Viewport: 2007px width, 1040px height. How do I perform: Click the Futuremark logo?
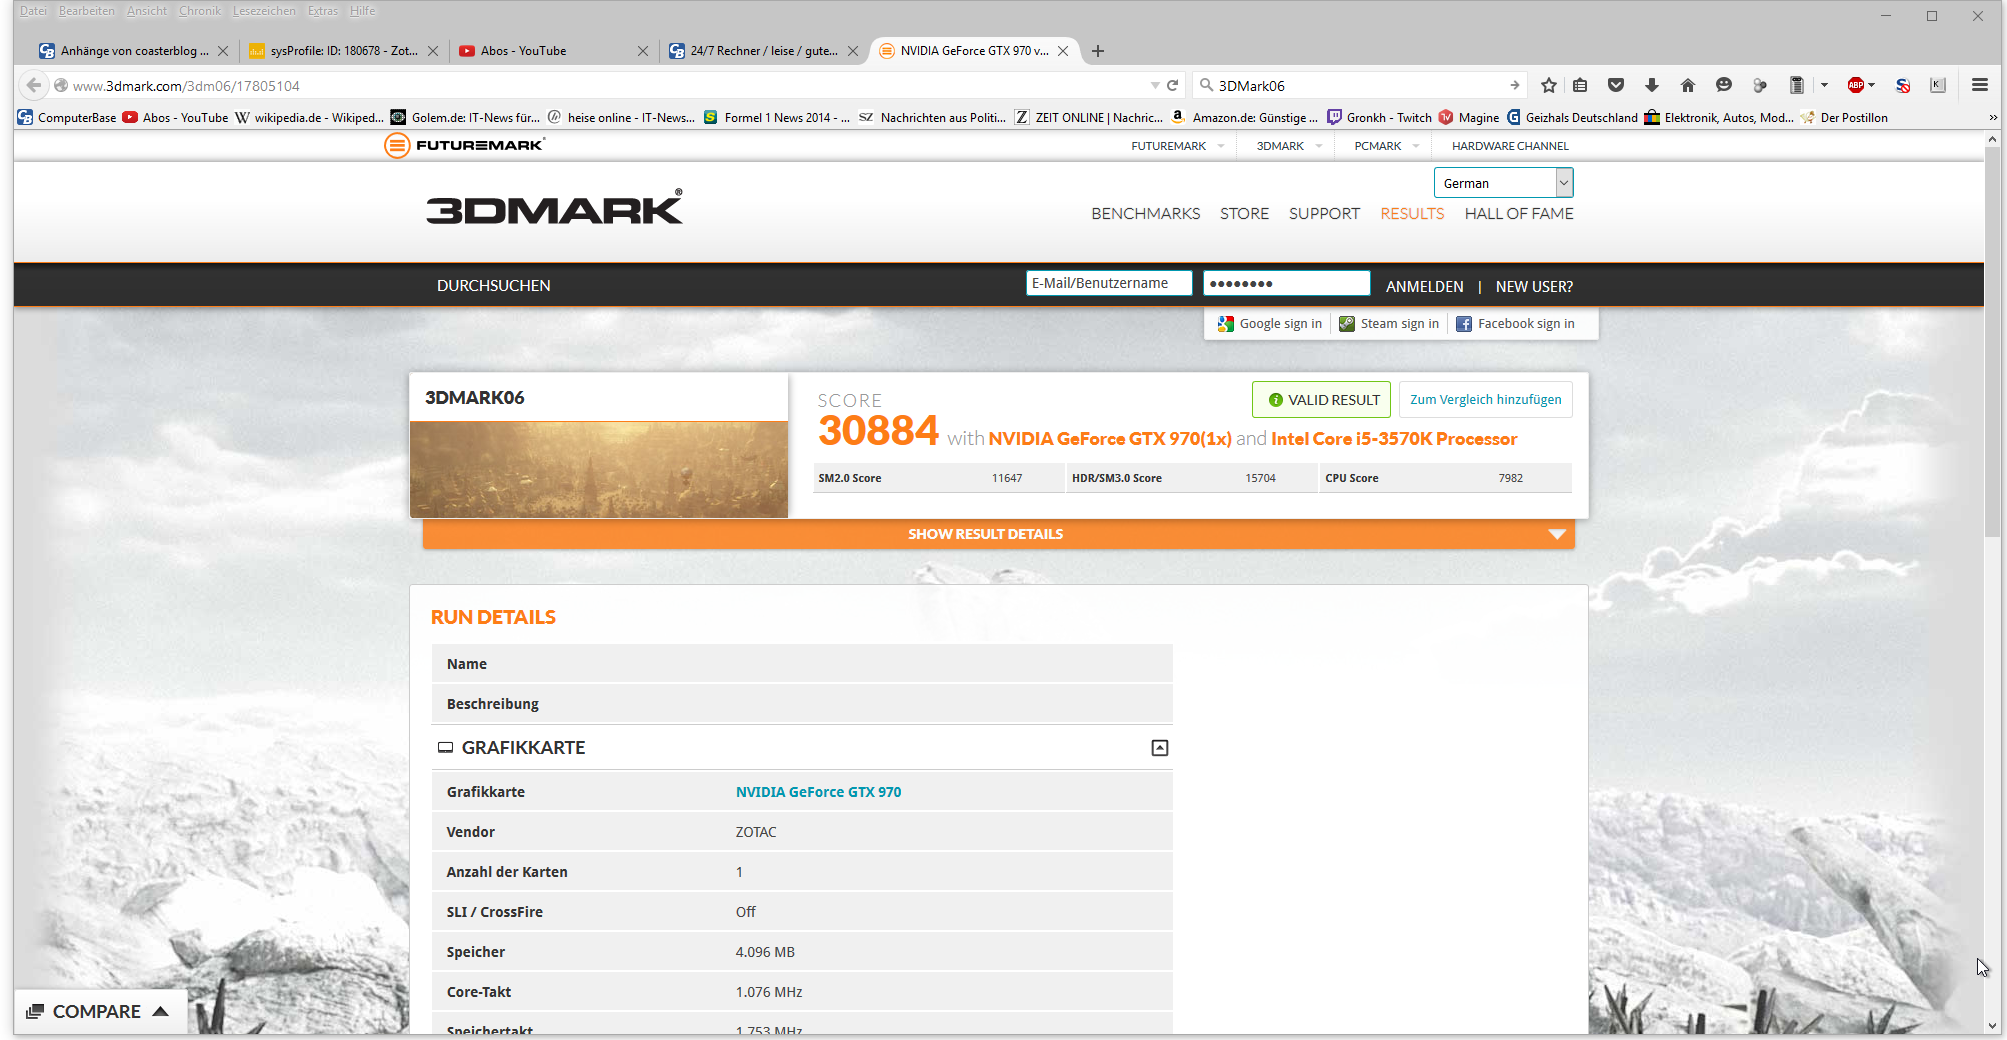(x=465, y=146)
